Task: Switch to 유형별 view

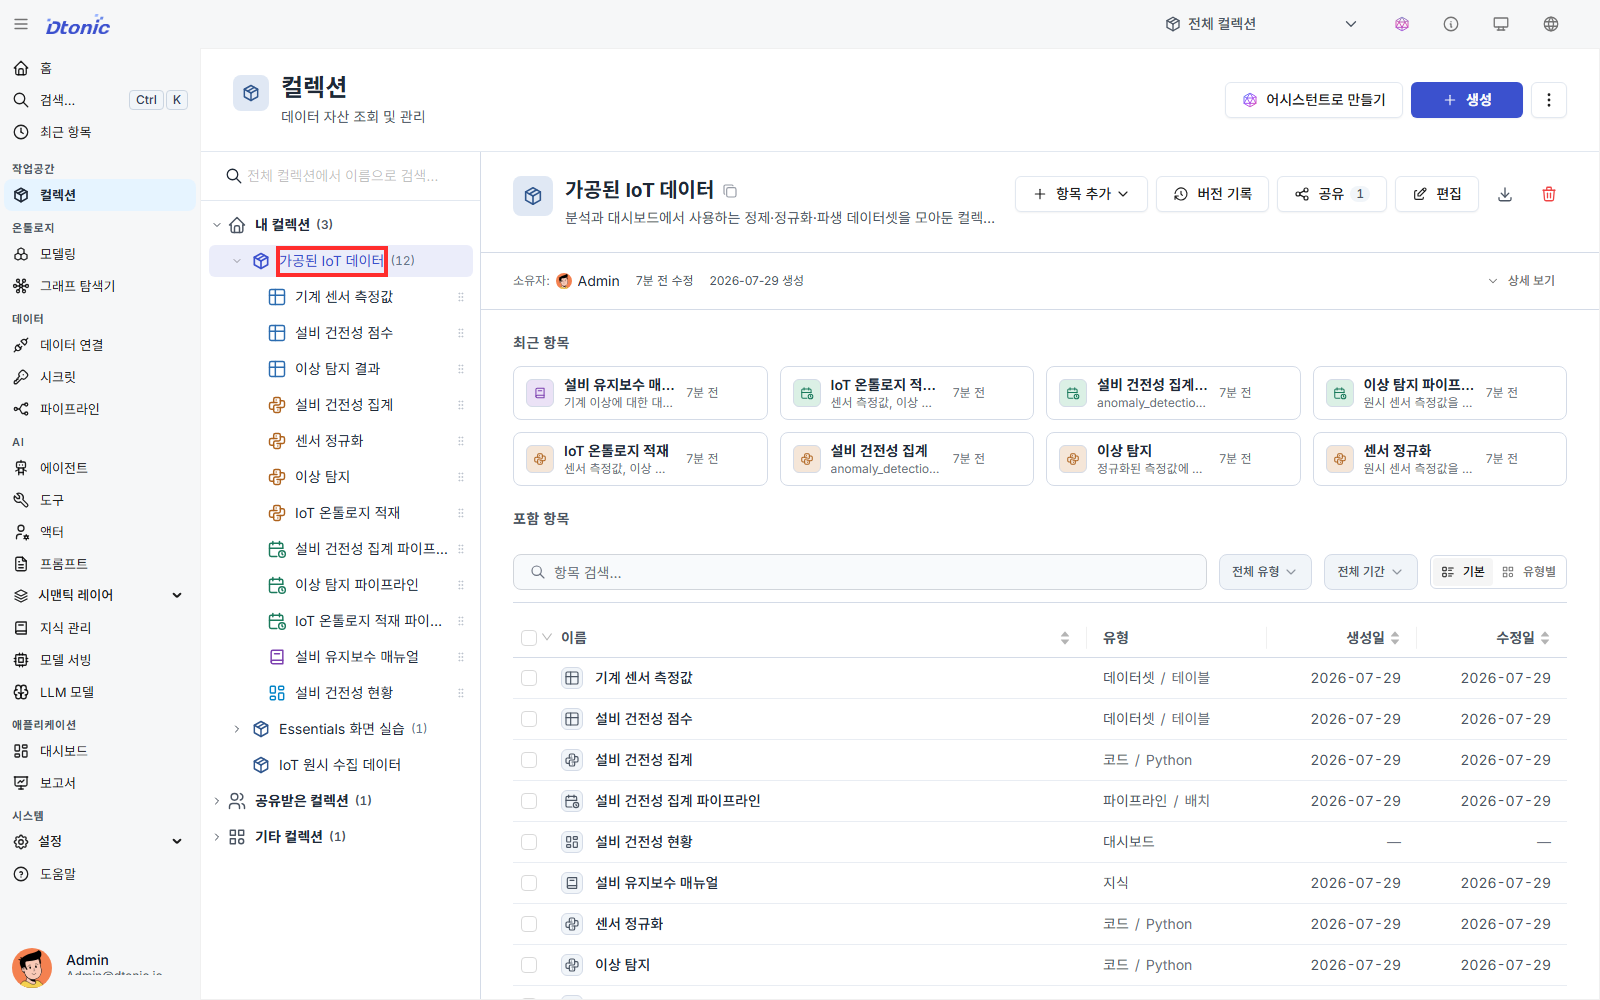Action: coord(1529,572)
